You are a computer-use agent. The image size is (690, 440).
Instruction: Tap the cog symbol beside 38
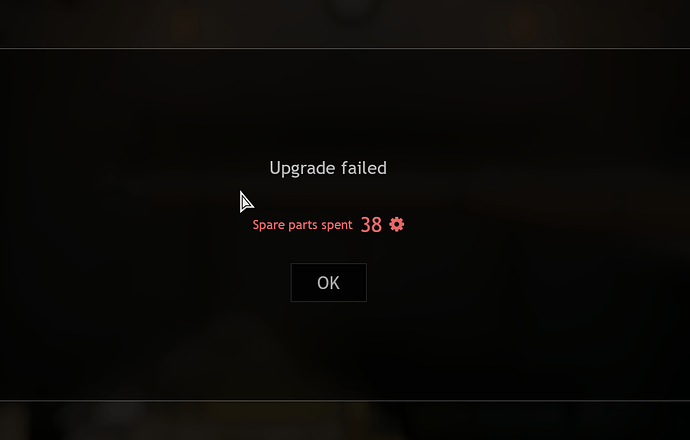396,224
